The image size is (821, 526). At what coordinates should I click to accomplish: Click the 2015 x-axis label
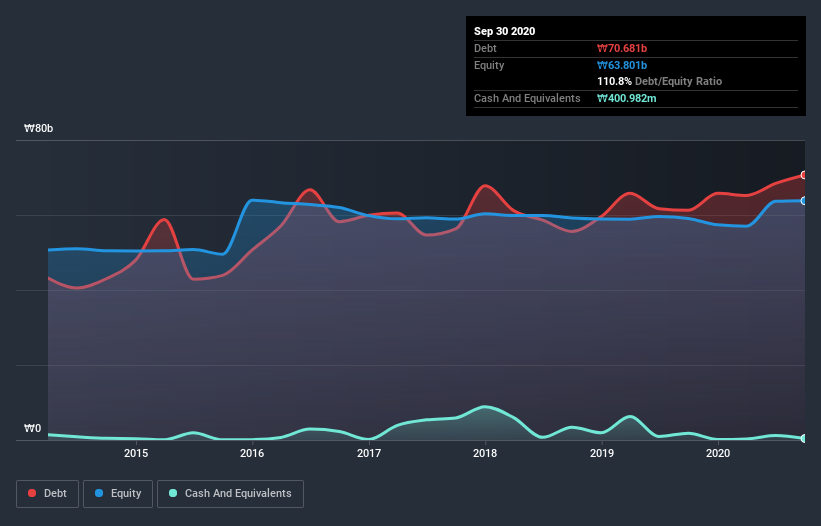(136, 453)
